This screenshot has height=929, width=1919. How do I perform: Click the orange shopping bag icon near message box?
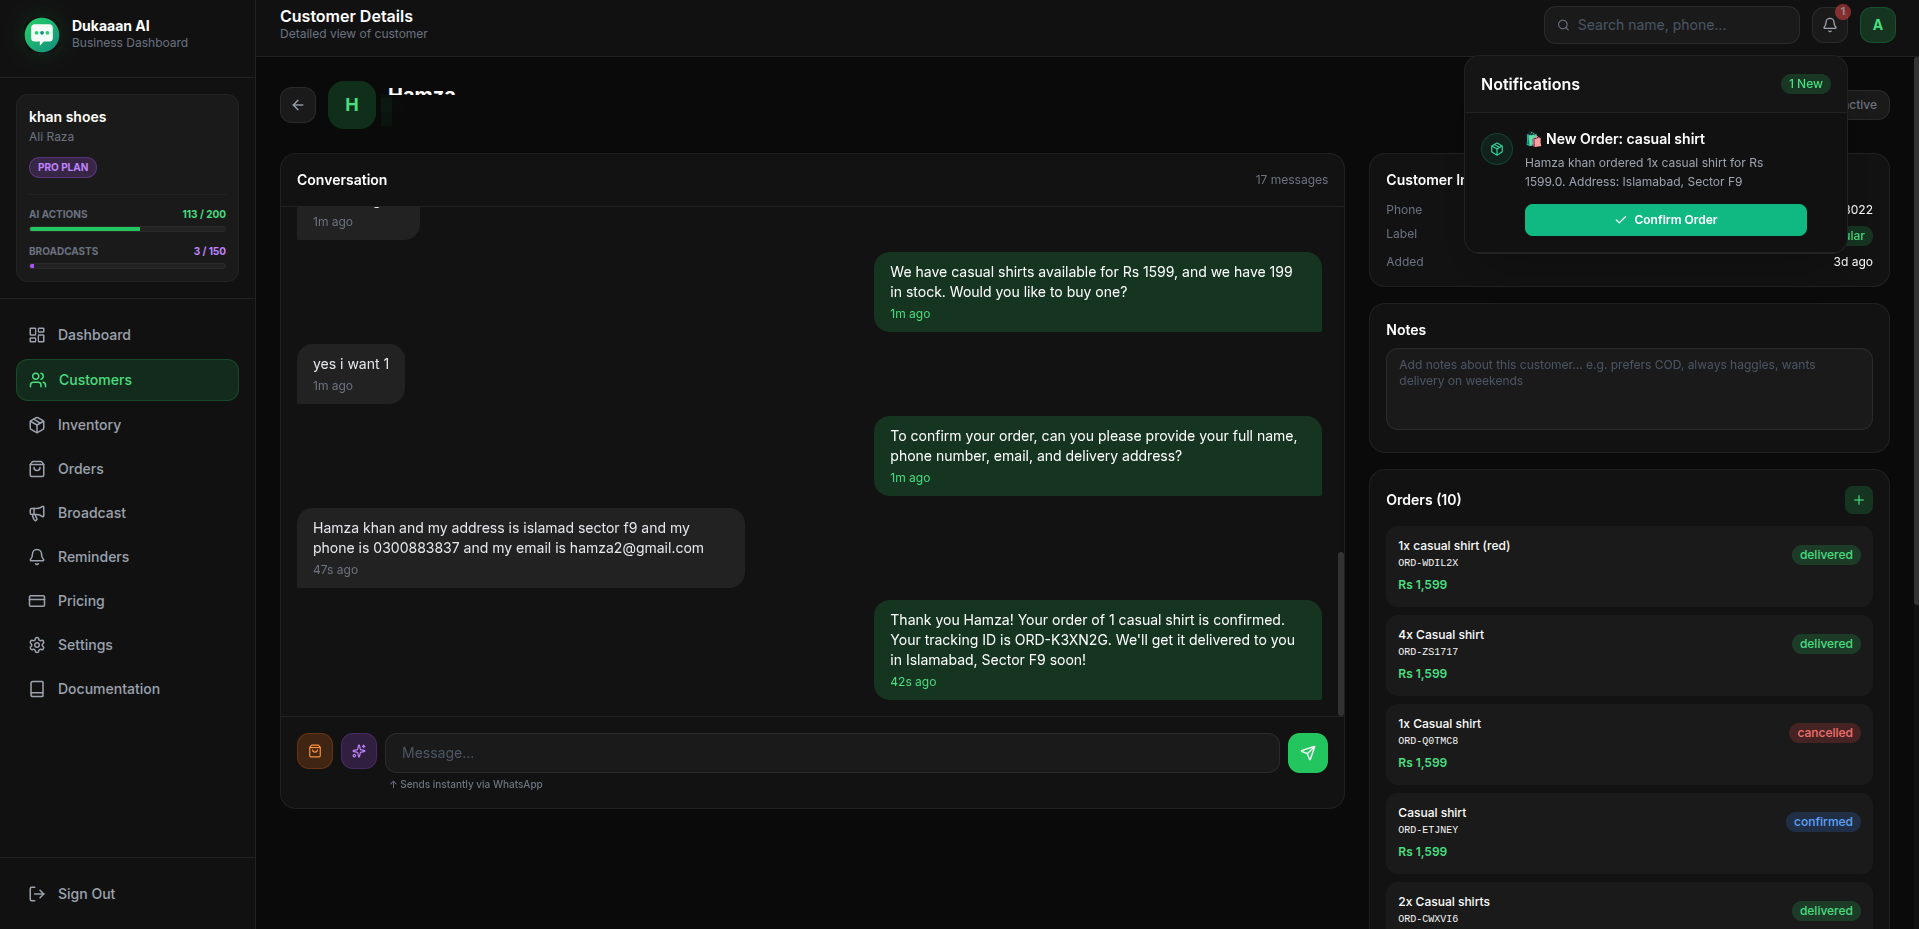tap(314, 751)
